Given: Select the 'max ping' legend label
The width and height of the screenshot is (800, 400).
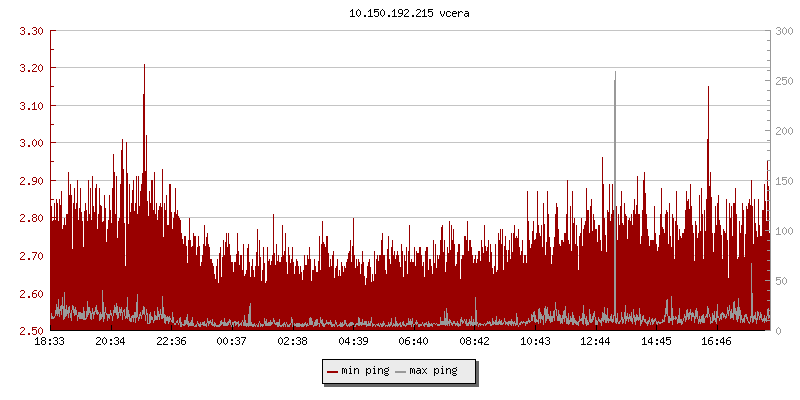Looking at the screenshot, I should point(433,371).
